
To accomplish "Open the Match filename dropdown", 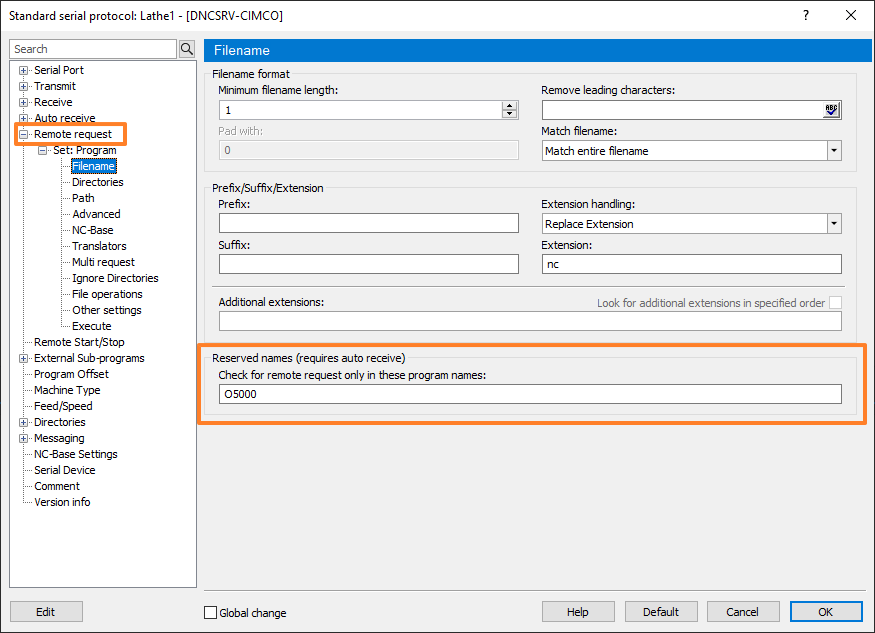I will tap(834, 151).
